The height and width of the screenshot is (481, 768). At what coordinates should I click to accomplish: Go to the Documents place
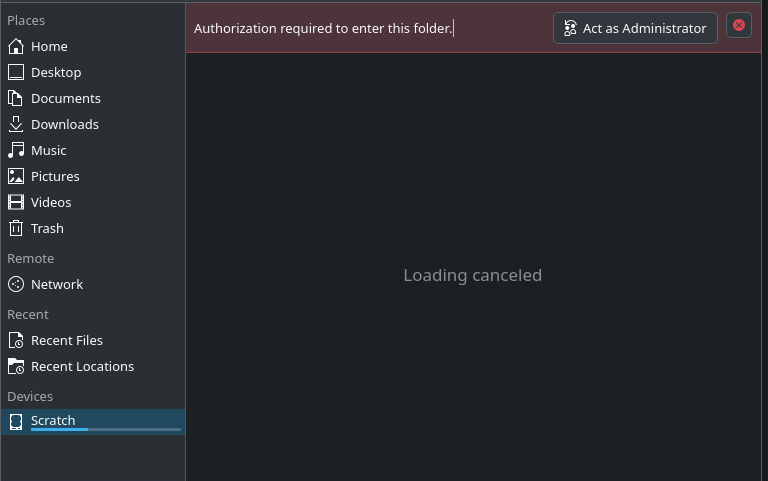coord(66,98)
